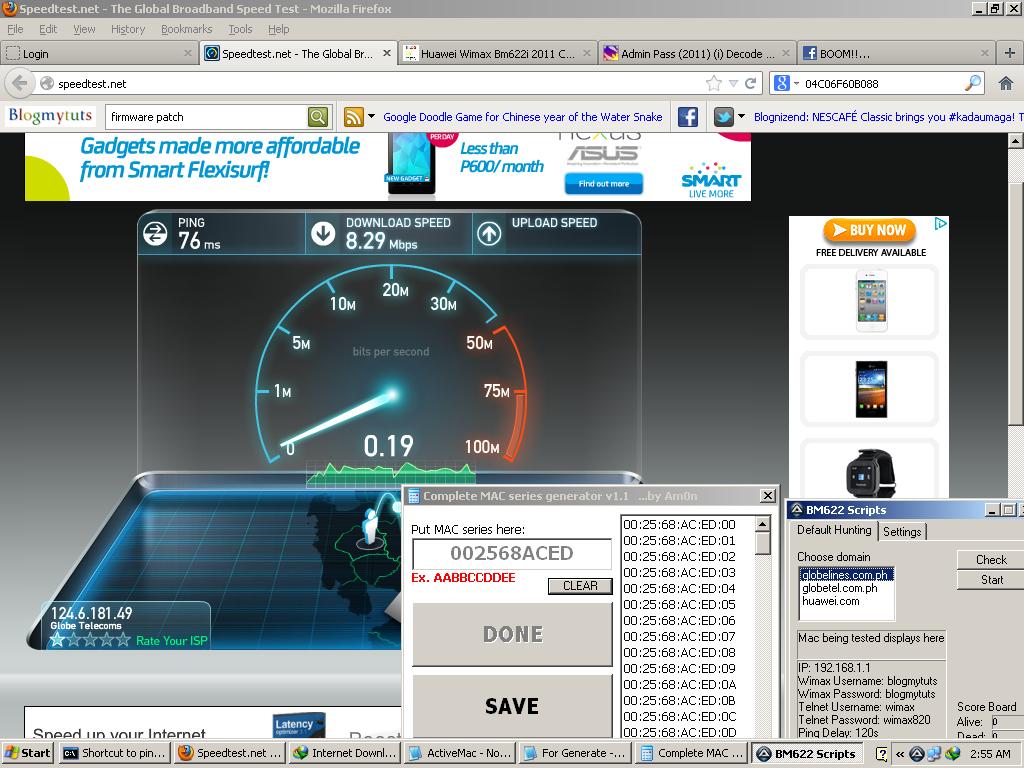Click the help icon in system tray
Screen dimensions: 1024x768
pos(881,753)
